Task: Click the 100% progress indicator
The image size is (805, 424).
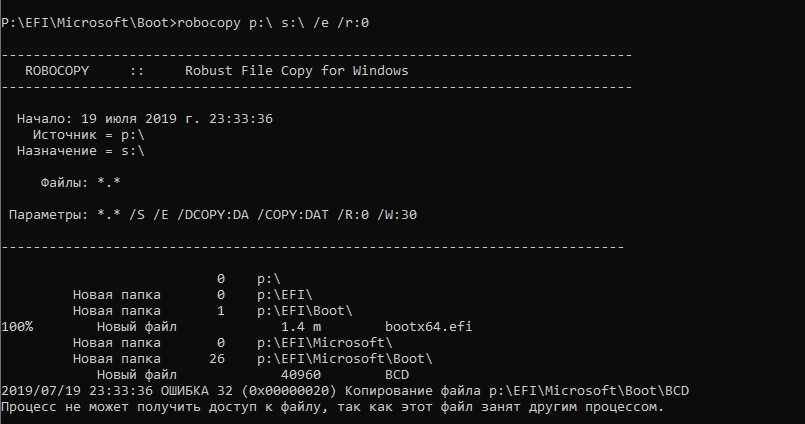Action: point(18,327)
